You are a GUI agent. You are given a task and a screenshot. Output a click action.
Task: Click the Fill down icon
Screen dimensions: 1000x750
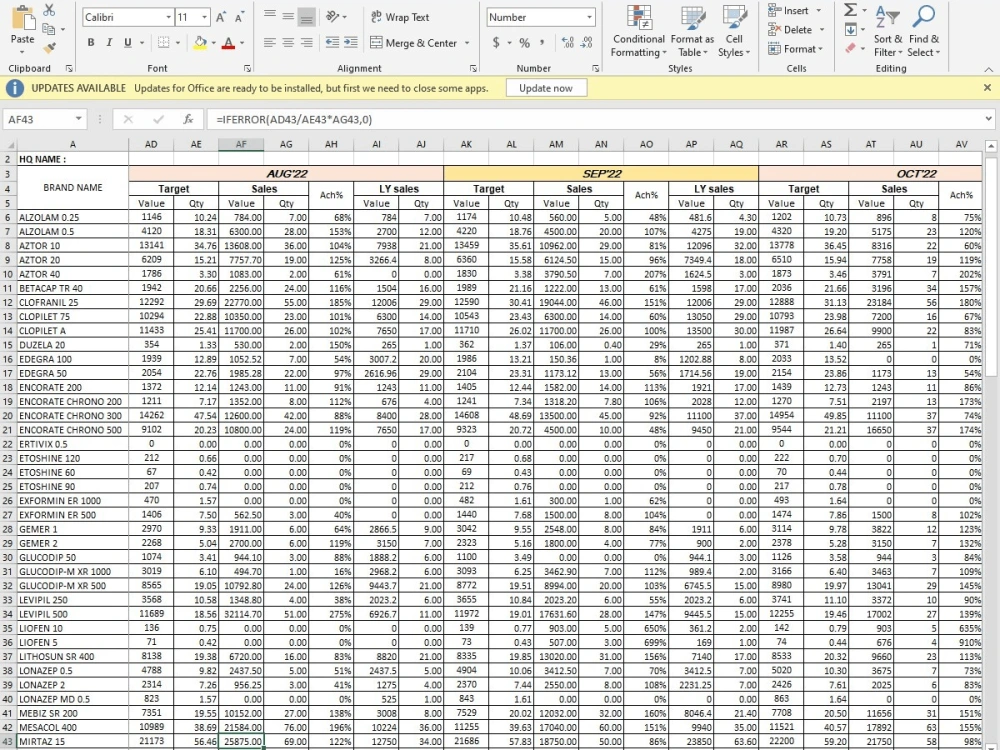coord(850,29)
